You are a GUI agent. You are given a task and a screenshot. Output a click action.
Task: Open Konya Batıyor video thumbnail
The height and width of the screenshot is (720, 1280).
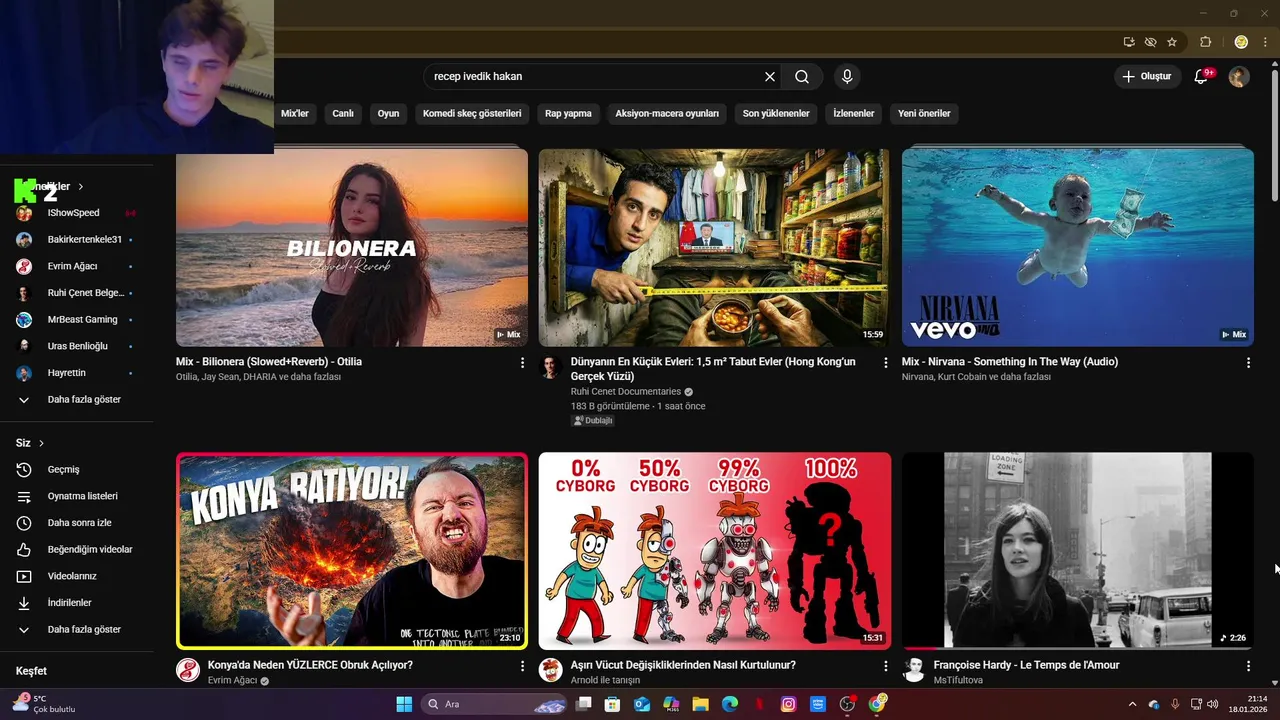(x=352, y=551)
